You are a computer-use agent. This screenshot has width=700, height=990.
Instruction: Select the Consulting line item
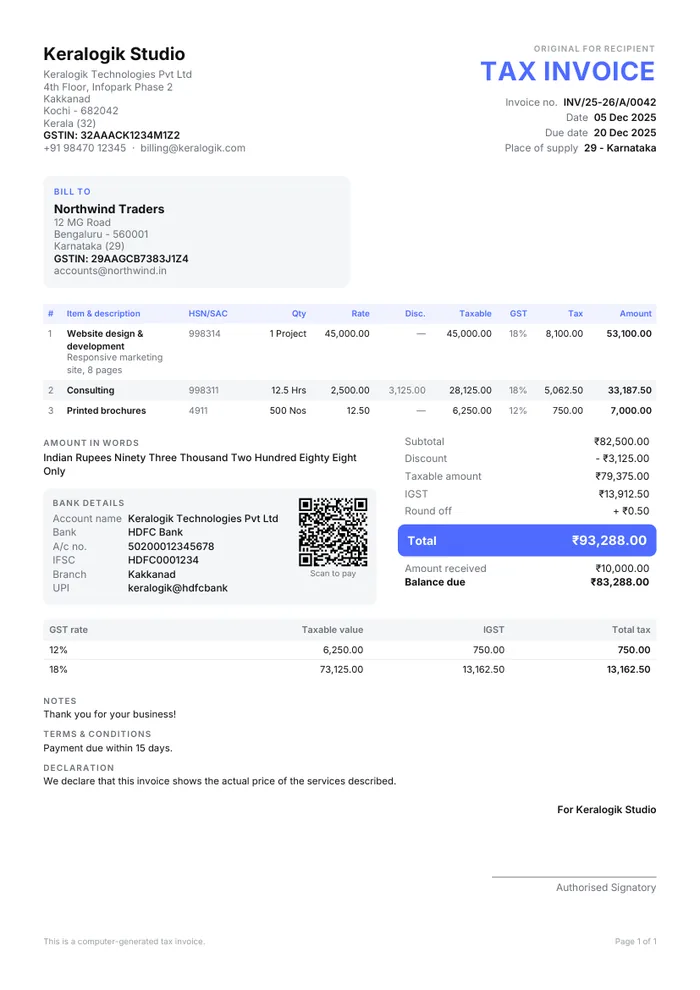[90, 390]
